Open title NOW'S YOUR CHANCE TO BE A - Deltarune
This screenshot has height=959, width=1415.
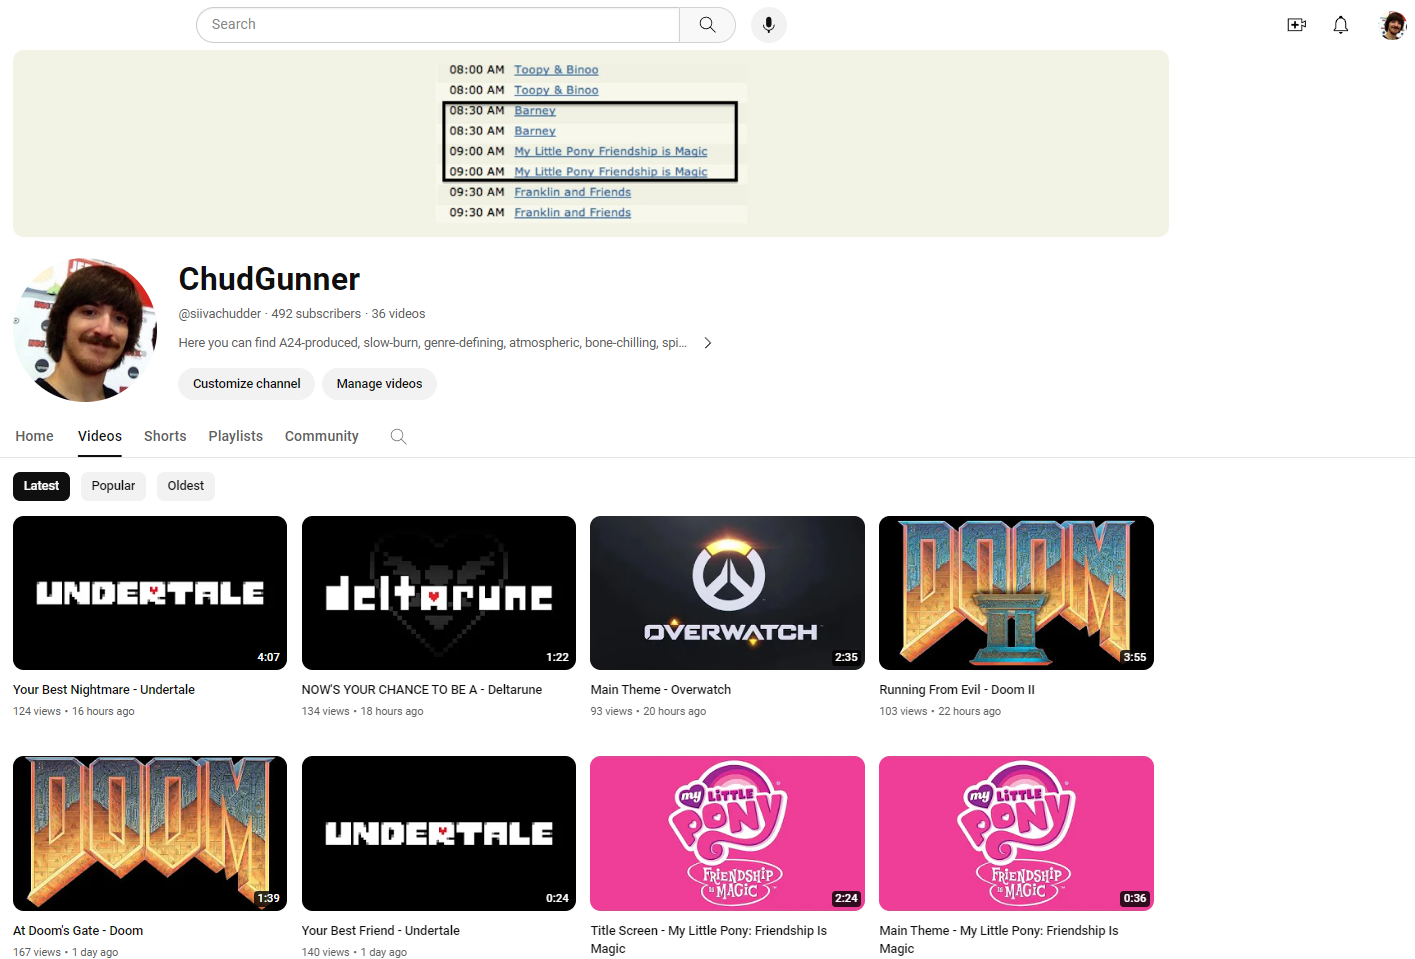[422, 690]
